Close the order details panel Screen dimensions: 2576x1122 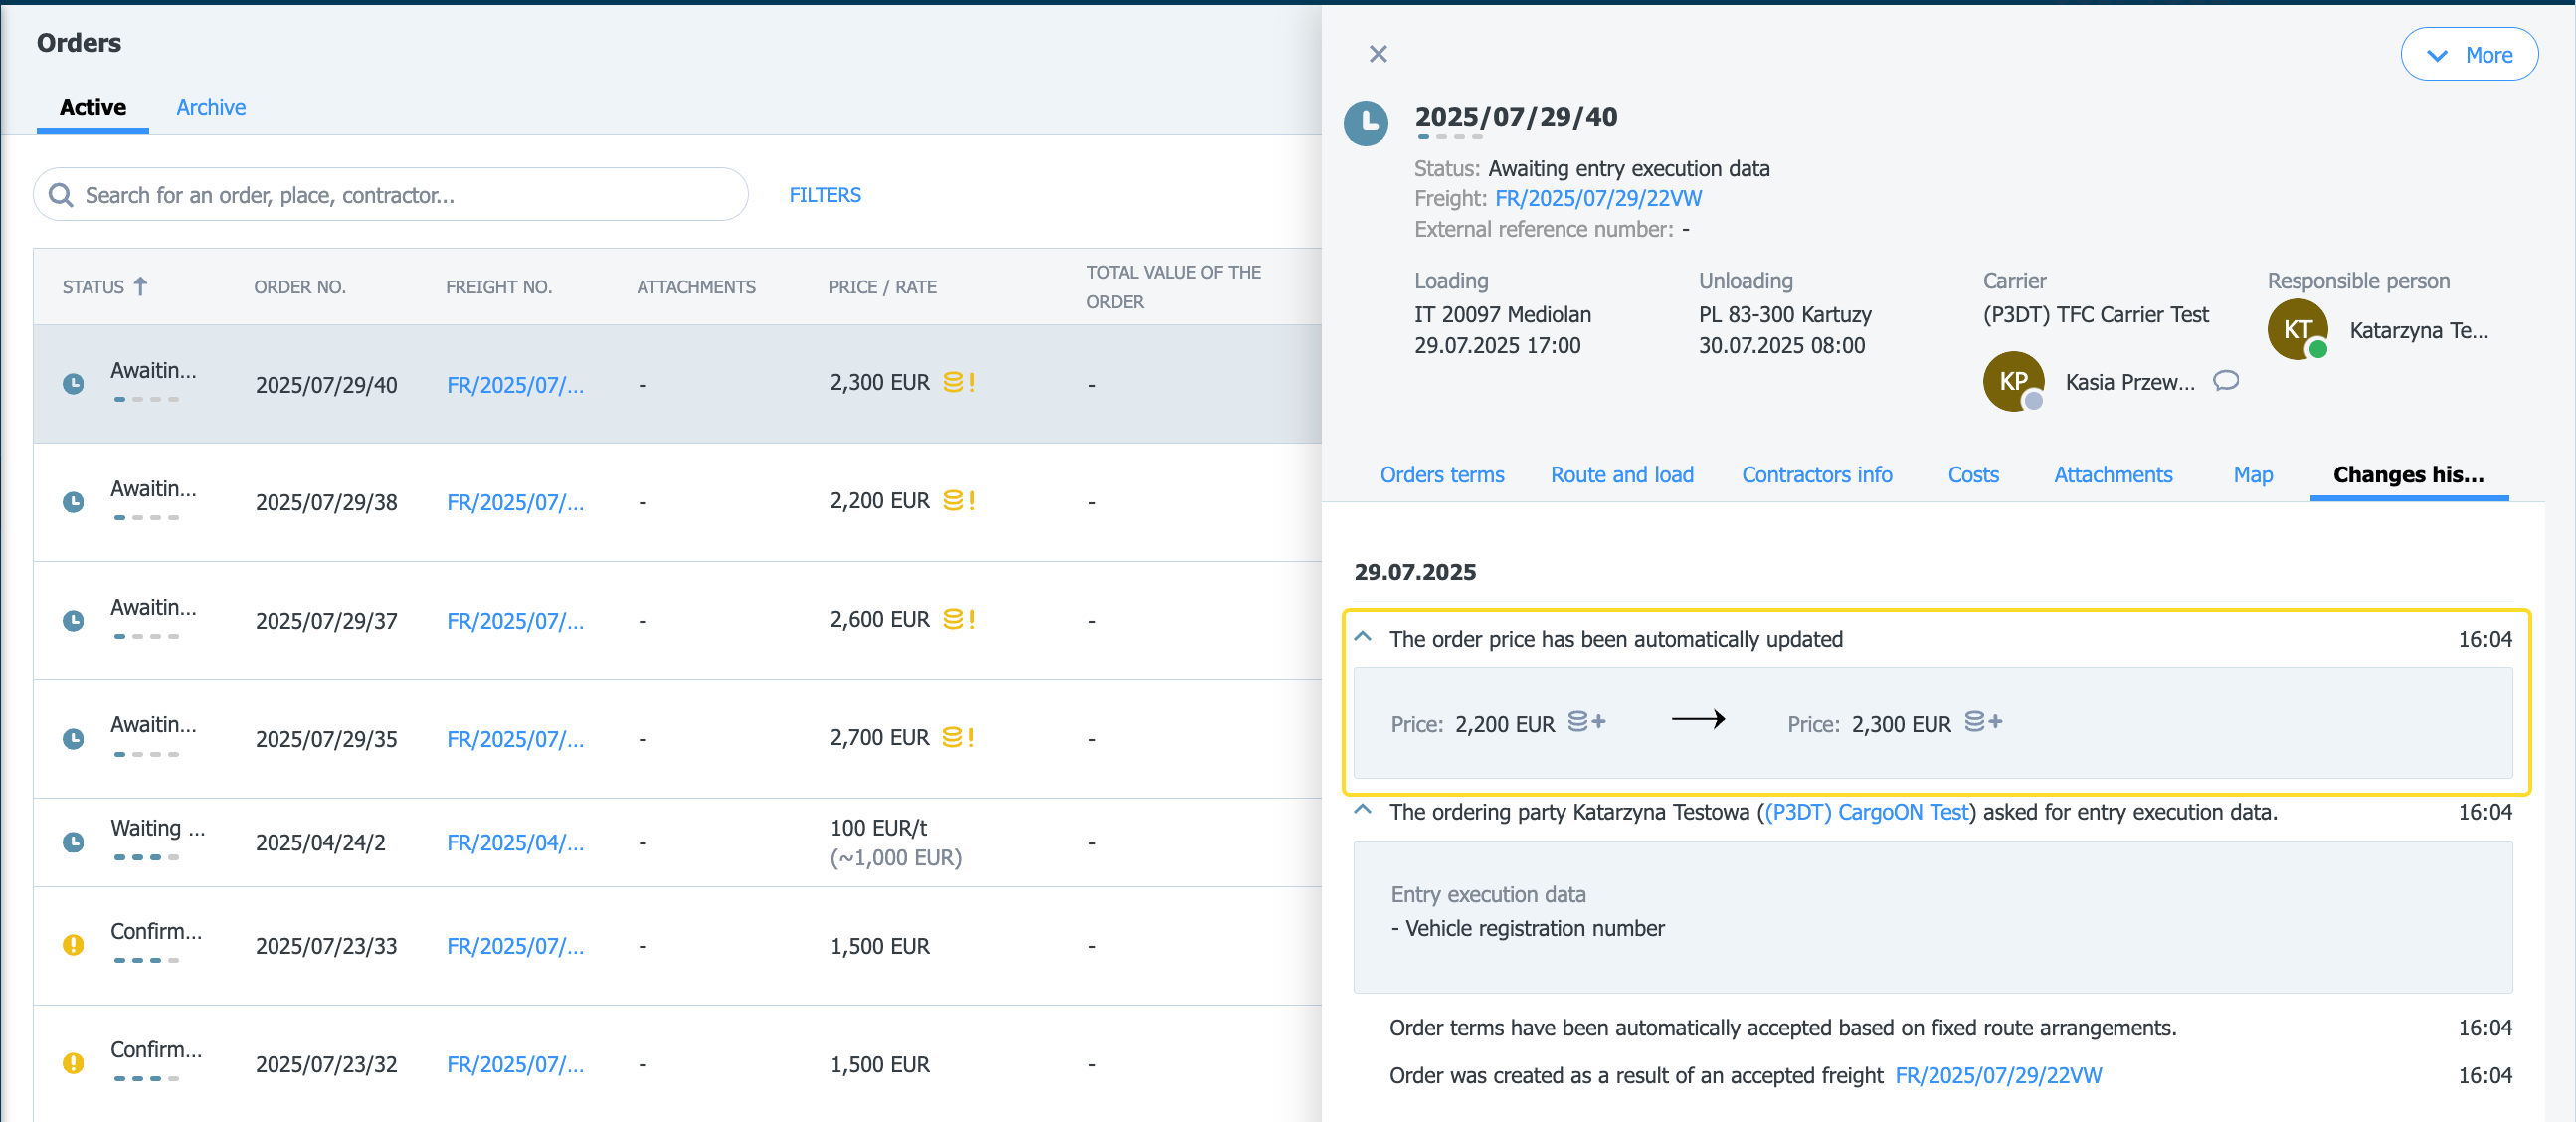pyautogui.click(x=1378, y=54)
